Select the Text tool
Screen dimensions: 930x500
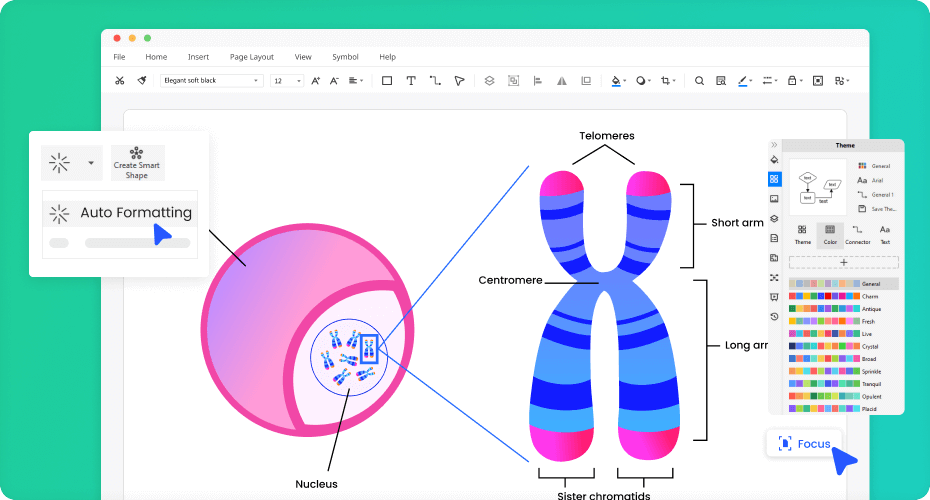coord(410,81)
